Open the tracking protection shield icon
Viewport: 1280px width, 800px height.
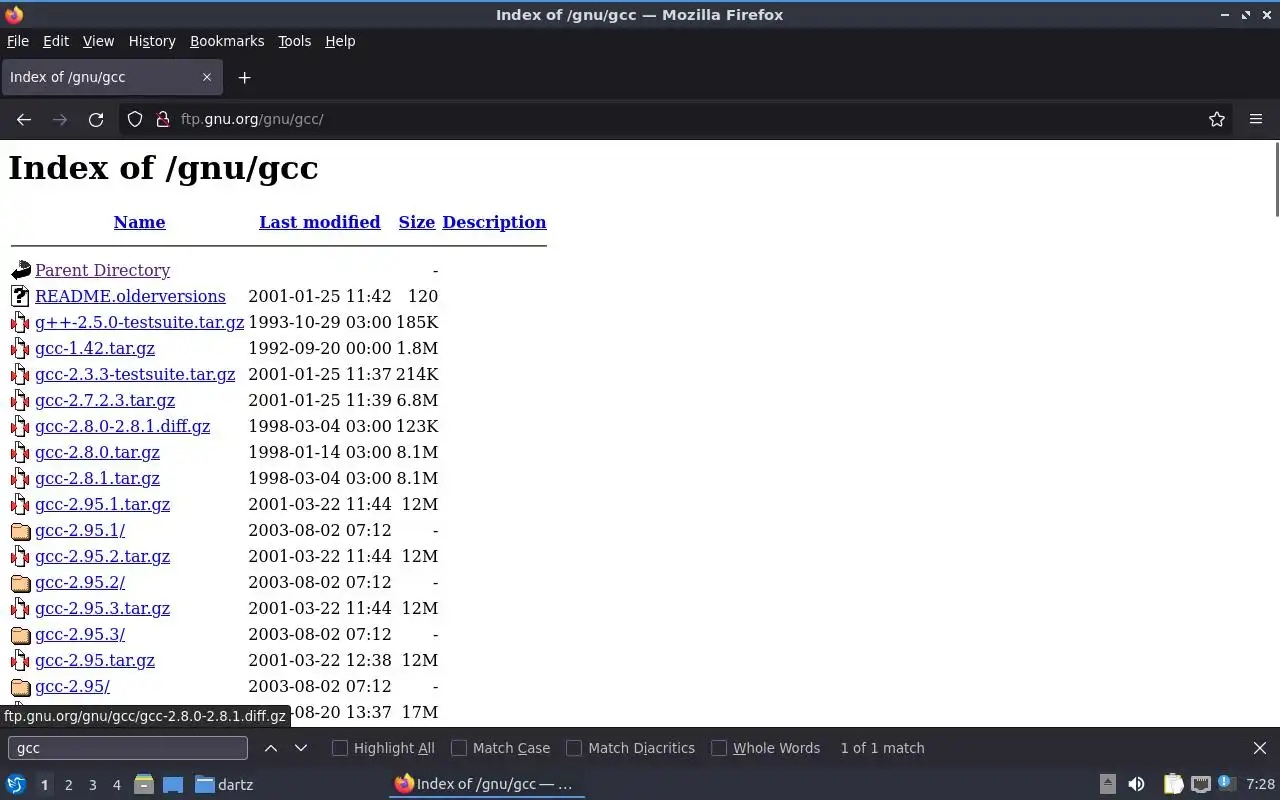point(135,119)
